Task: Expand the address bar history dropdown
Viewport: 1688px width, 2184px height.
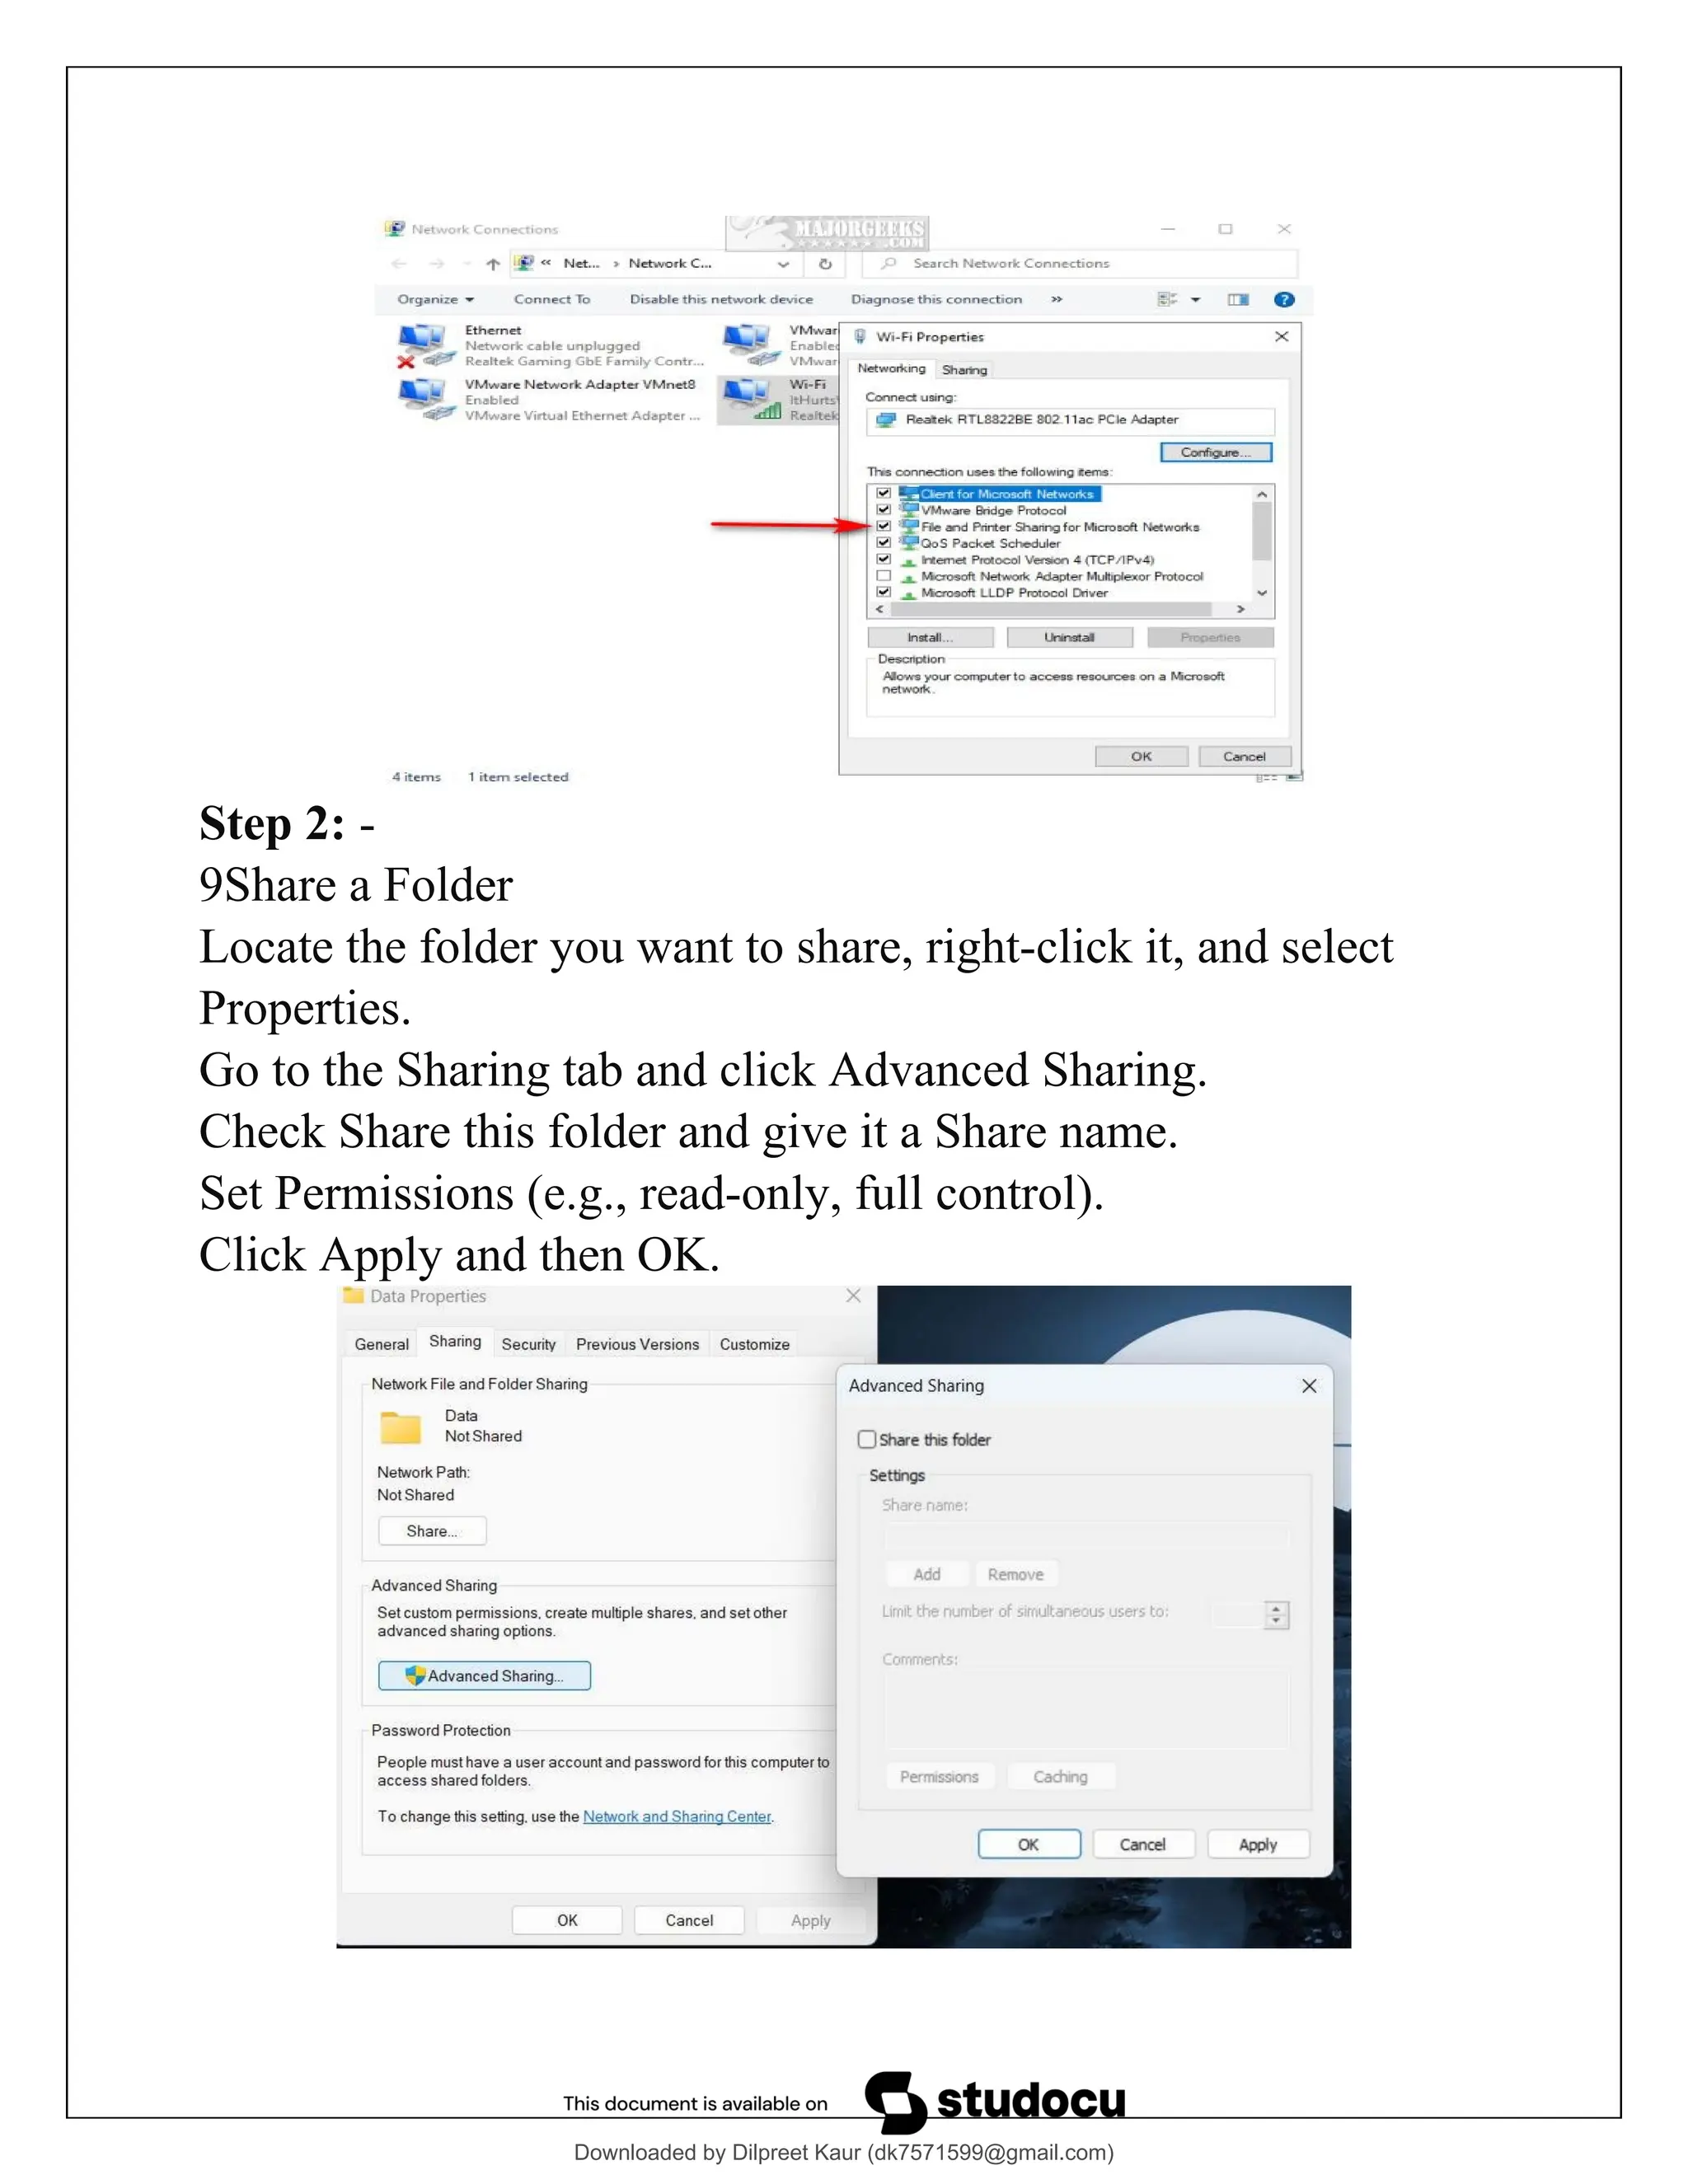Action: 783,264
